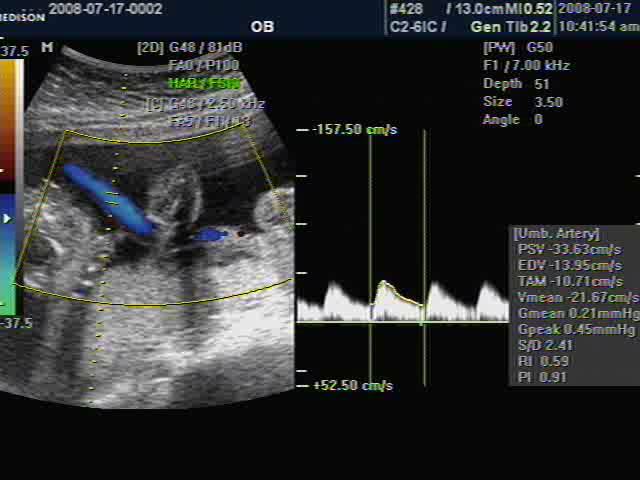Click the Vmean -21.67cm/s result

[578, 298]
